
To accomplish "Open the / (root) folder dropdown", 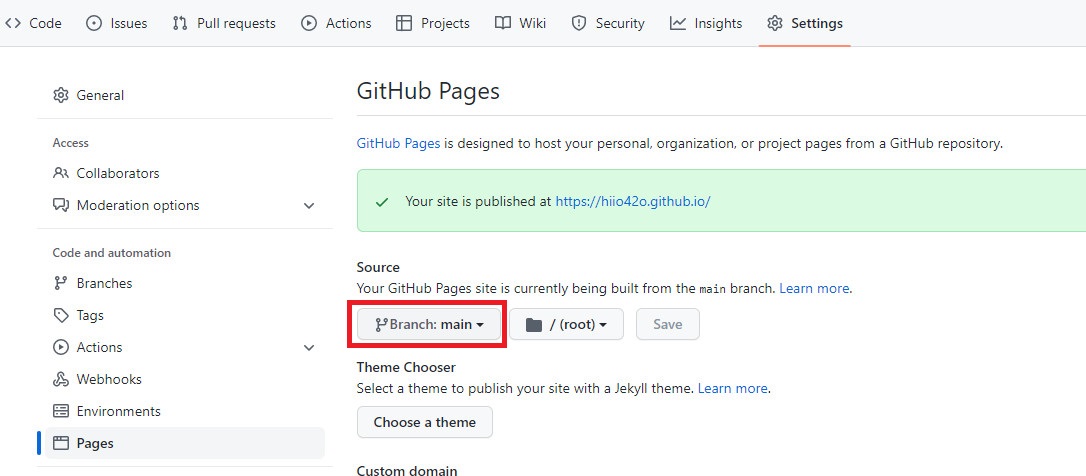I will [x=566, y=324].
